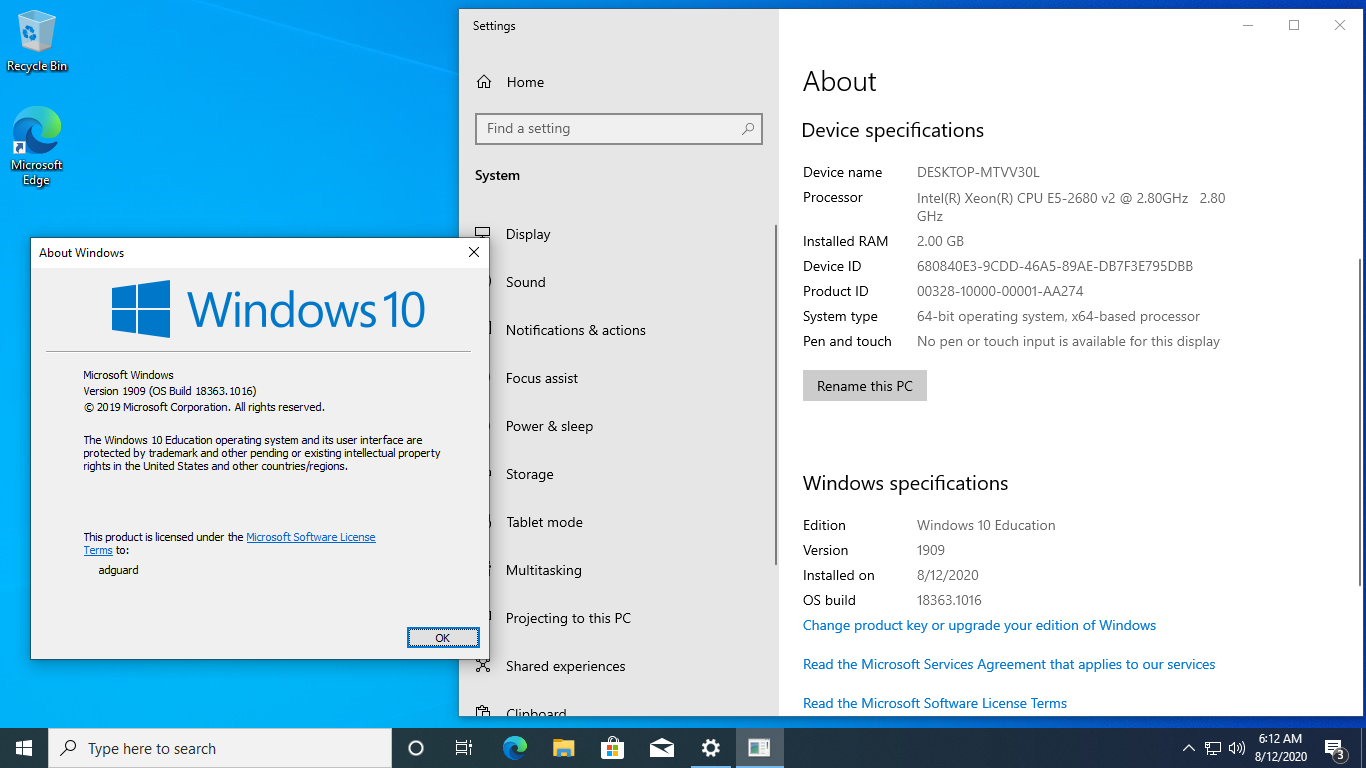Click the Installed RAM value 2.00 GB
Screen dimensions: 1366x768
(x=940, y=241)
